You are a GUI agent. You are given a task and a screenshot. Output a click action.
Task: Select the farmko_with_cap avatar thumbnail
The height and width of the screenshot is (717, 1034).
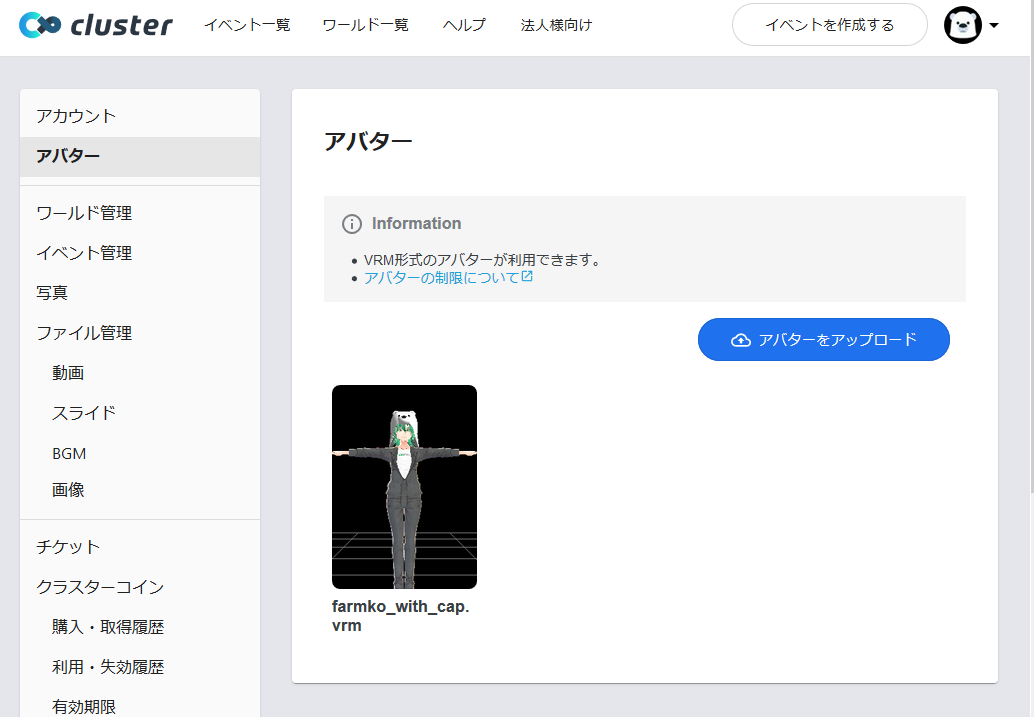pos(404,487)
